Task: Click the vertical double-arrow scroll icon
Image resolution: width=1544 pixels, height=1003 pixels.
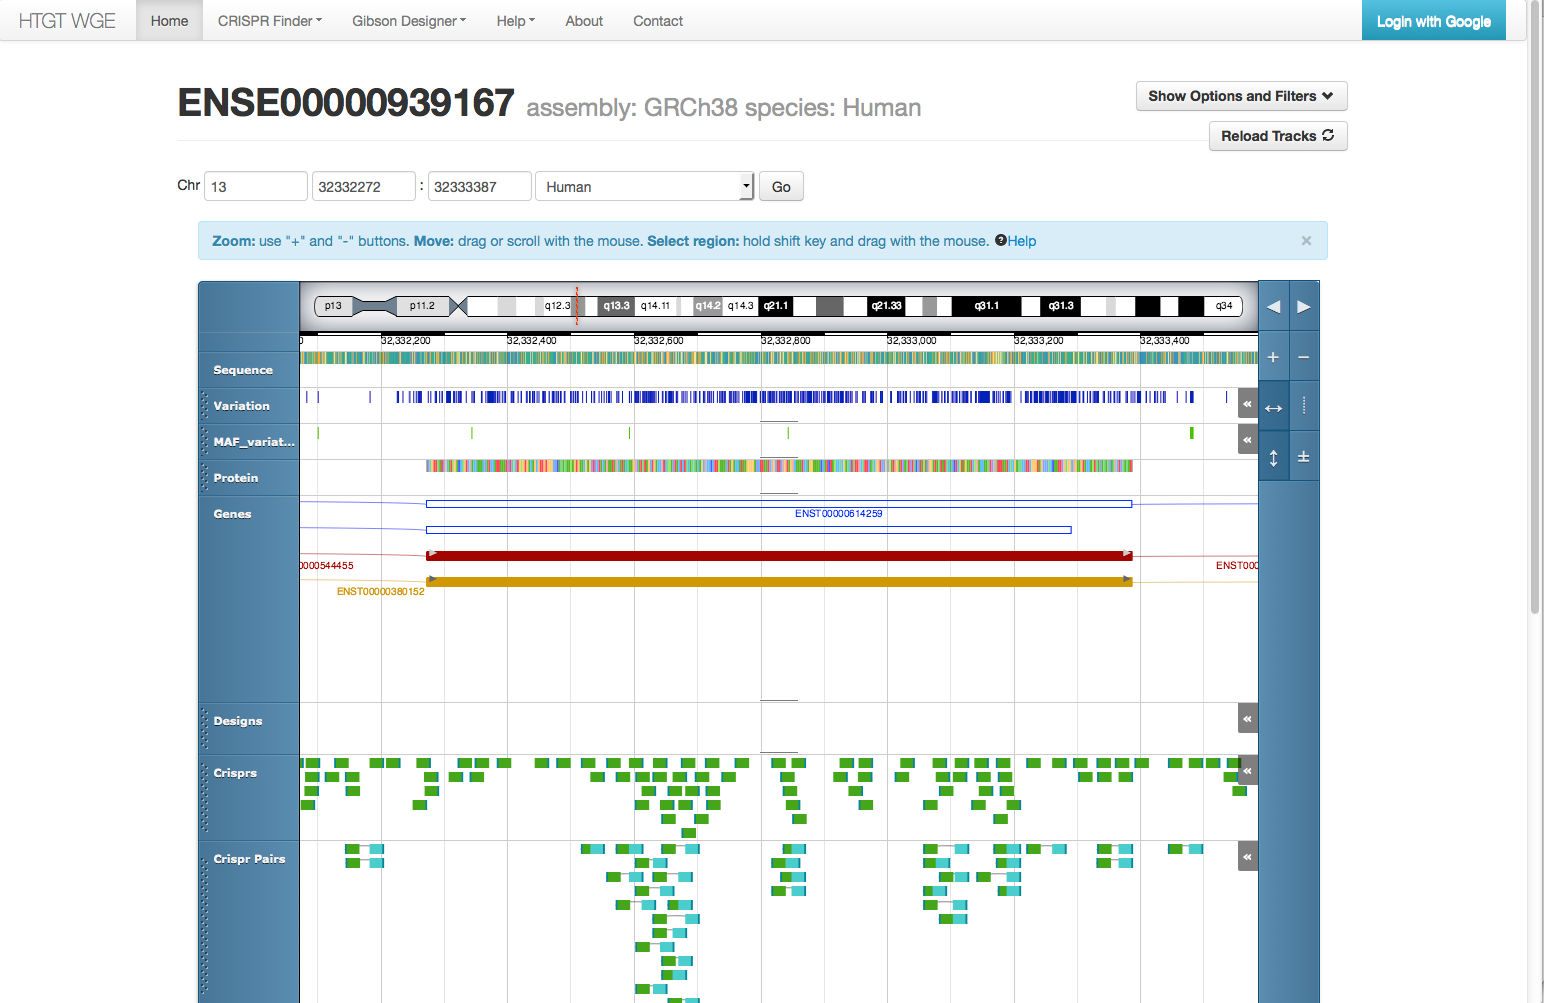Action: (1273, 457)
